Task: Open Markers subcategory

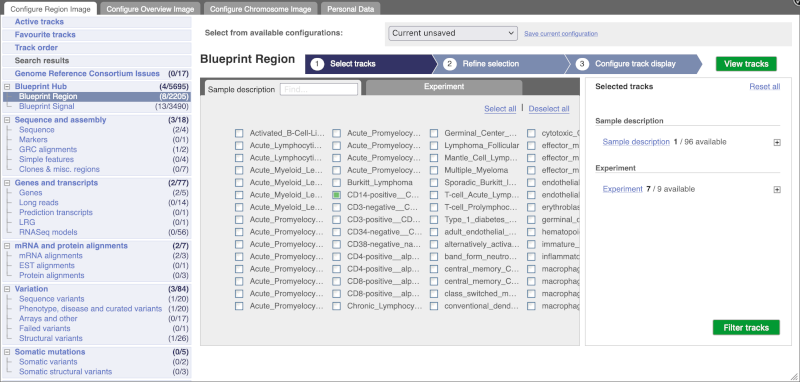Action: [33, 140]
